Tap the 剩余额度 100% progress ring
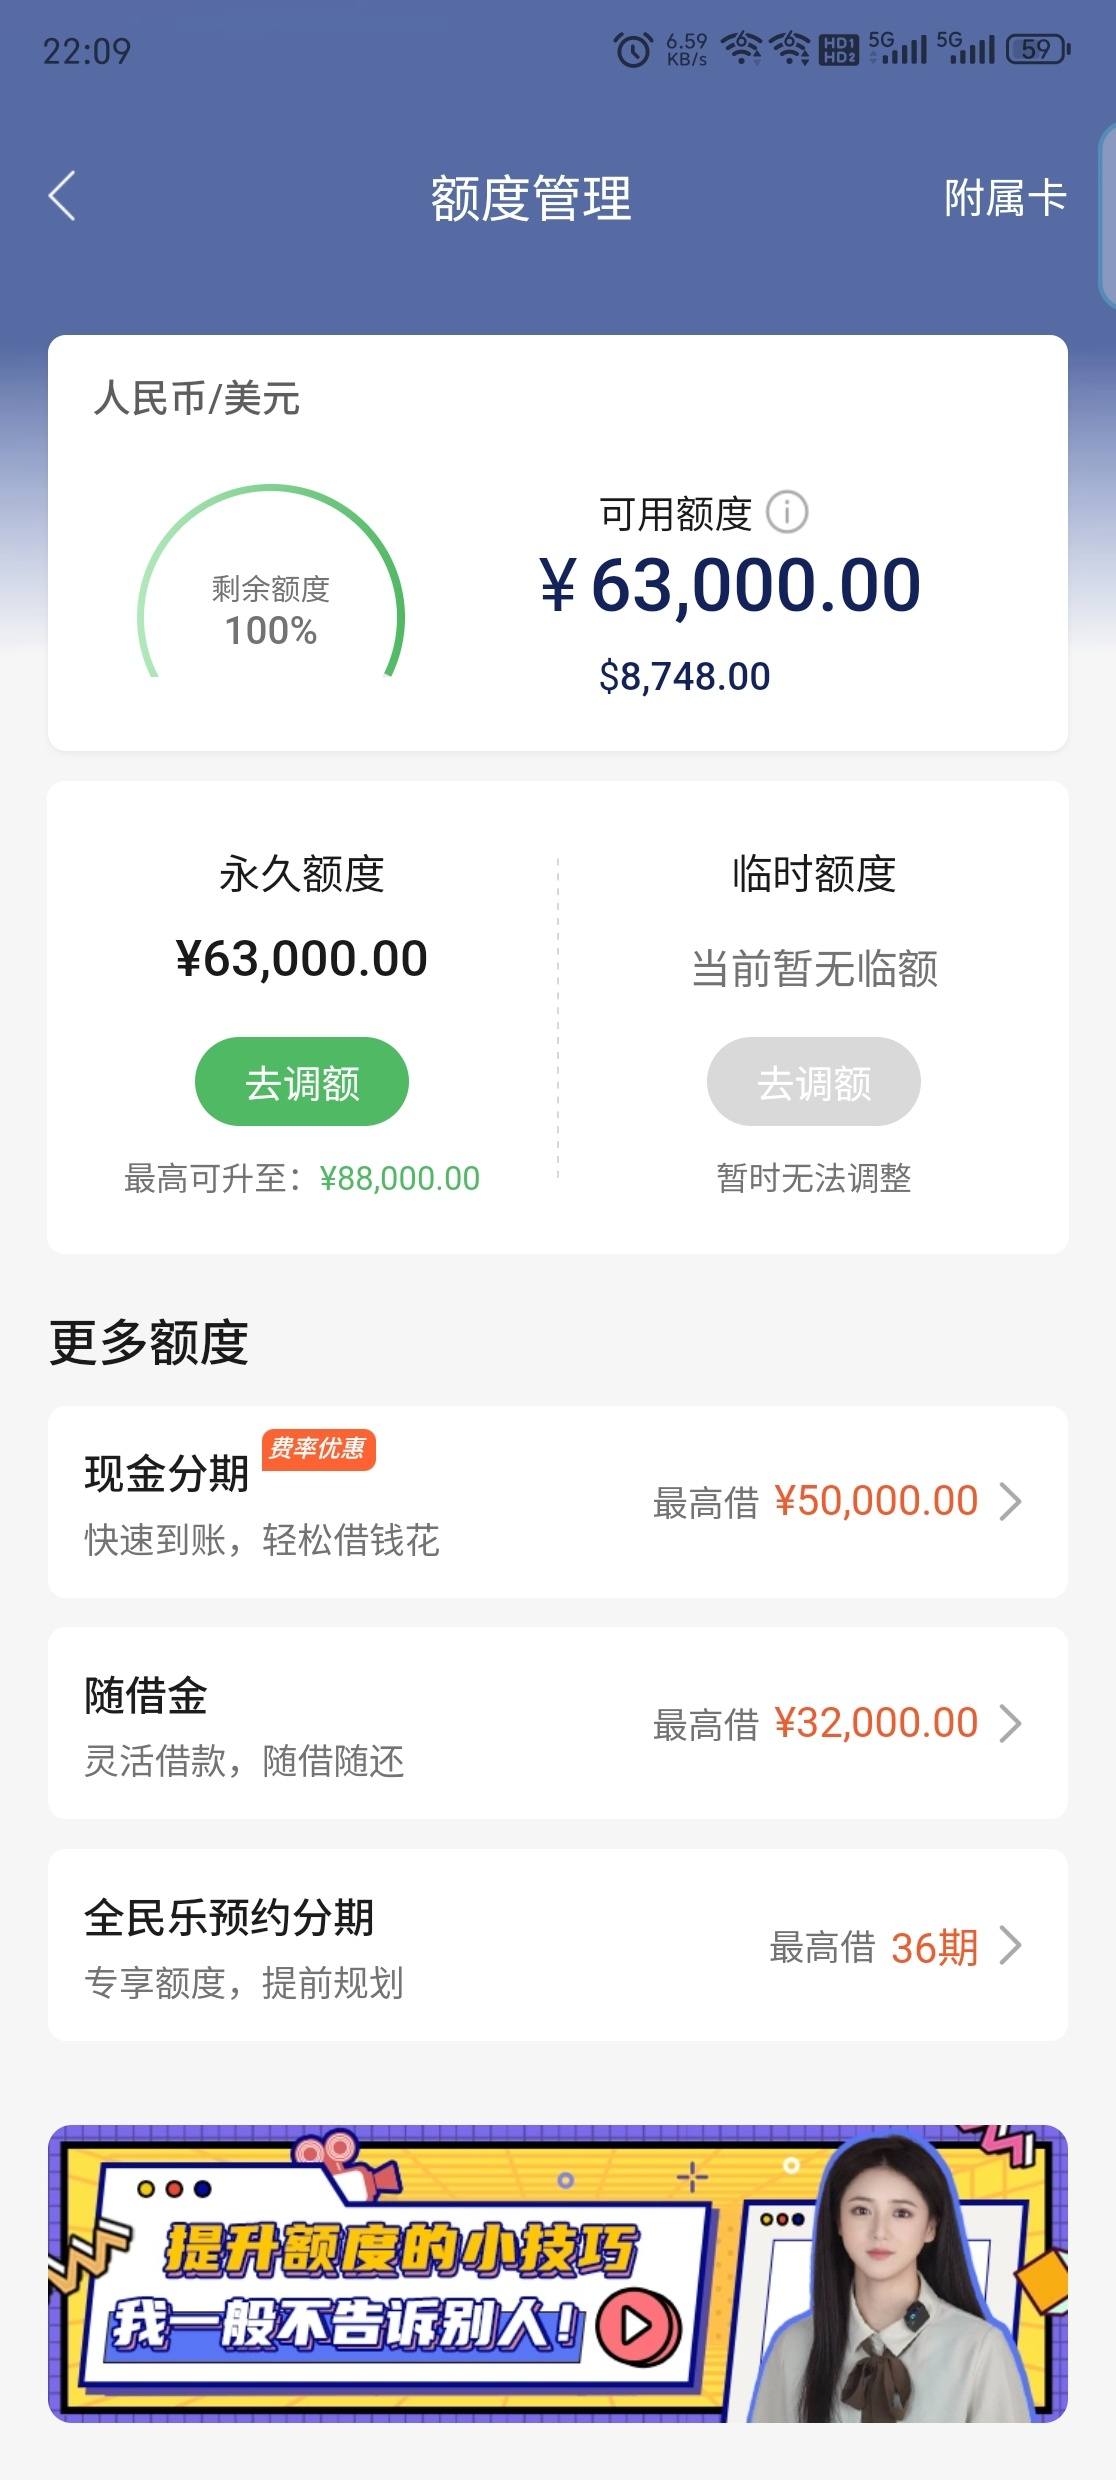1116x2480 pixels. pyautogui.click(x=271, y=583)
